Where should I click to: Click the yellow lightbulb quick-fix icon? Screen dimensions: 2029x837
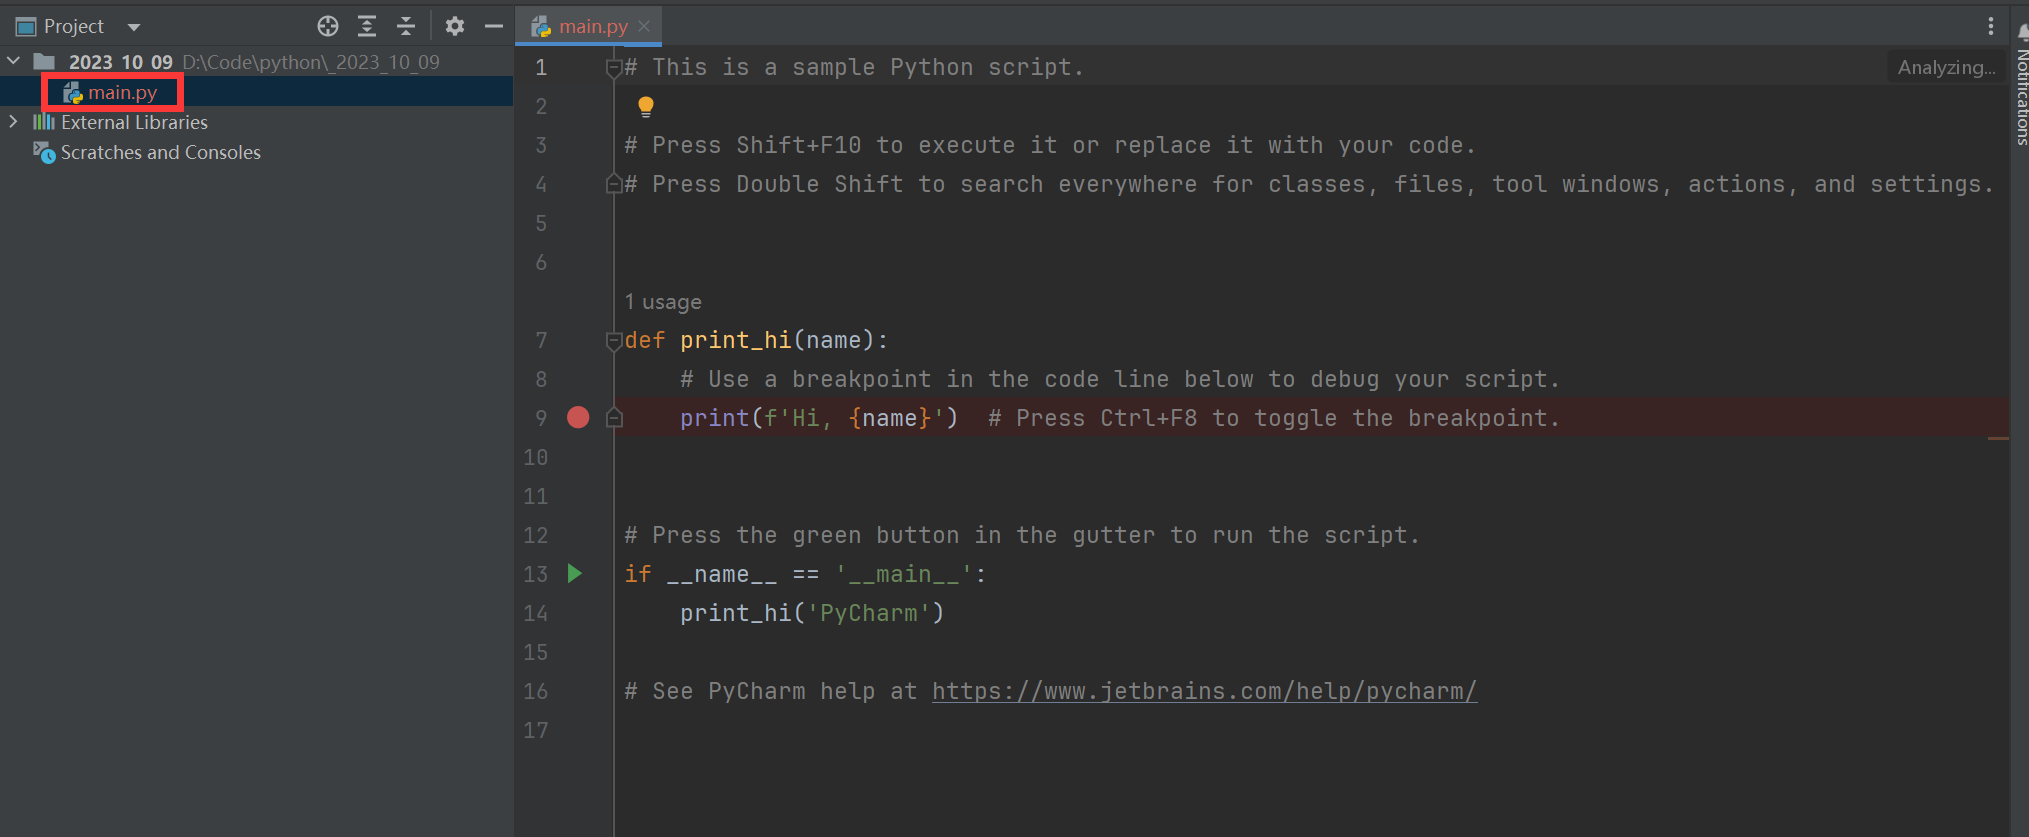646,106
